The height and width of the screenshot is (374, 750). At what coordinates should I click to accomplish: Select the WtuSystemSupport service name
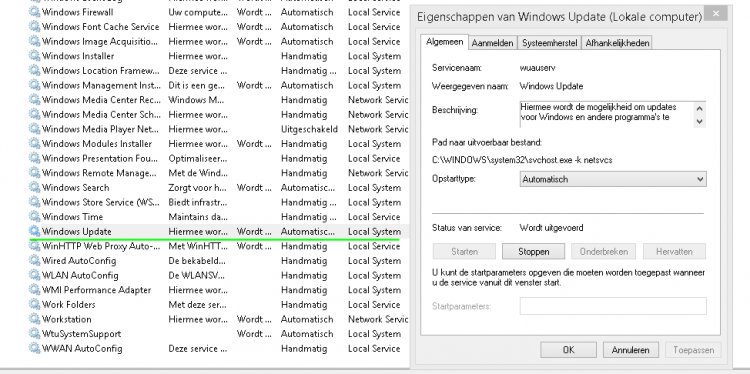coord(81,334)
